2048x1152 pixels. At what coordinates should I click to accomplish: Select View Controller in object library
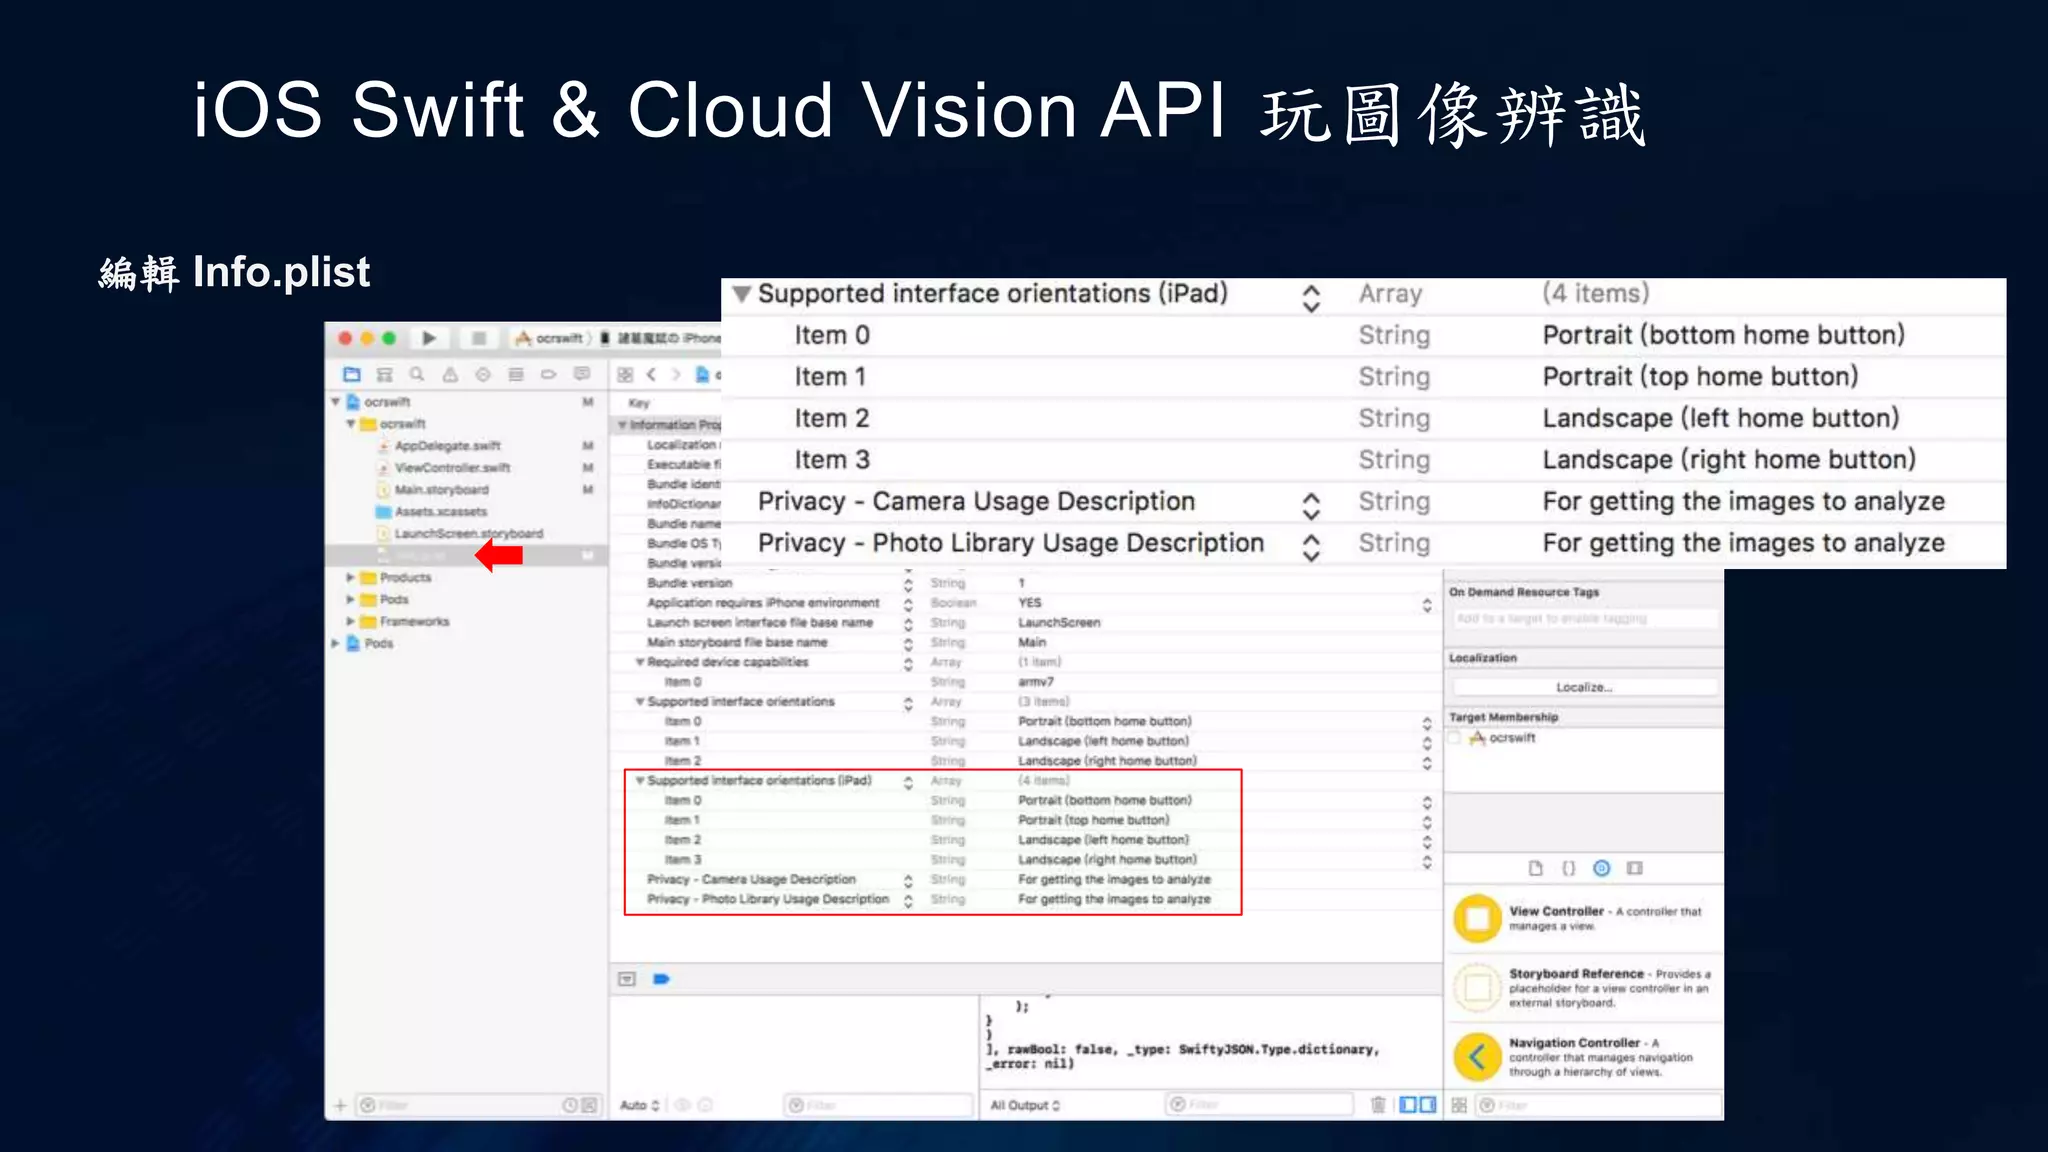point(1584,918)
